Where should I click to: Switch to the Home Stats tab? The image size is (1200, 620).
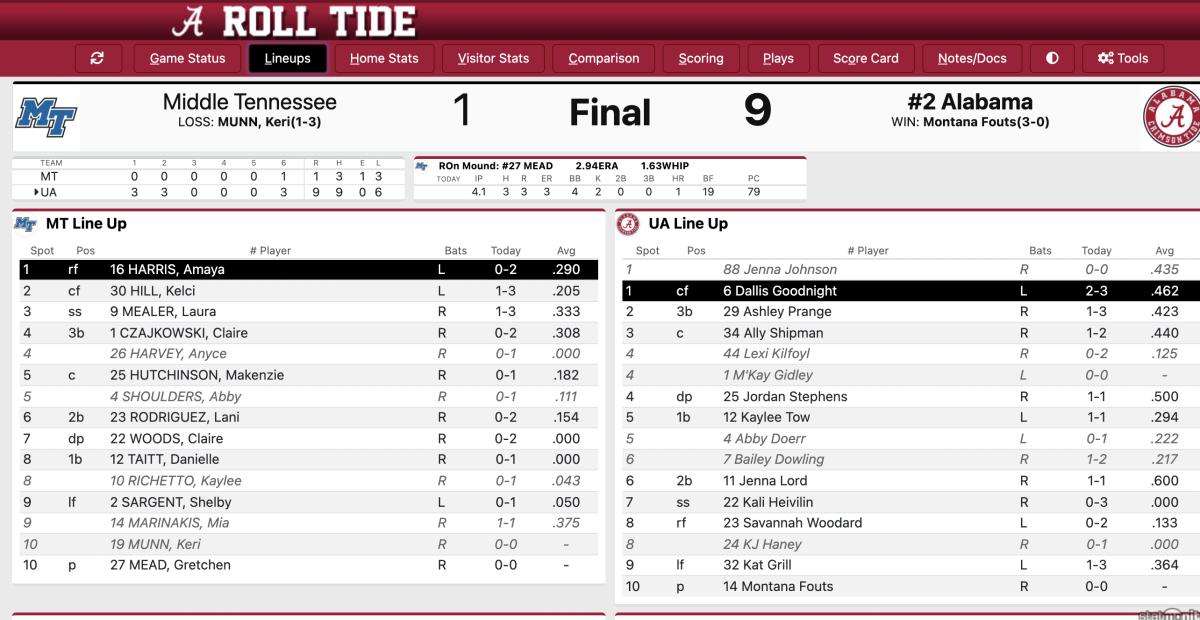384,58
